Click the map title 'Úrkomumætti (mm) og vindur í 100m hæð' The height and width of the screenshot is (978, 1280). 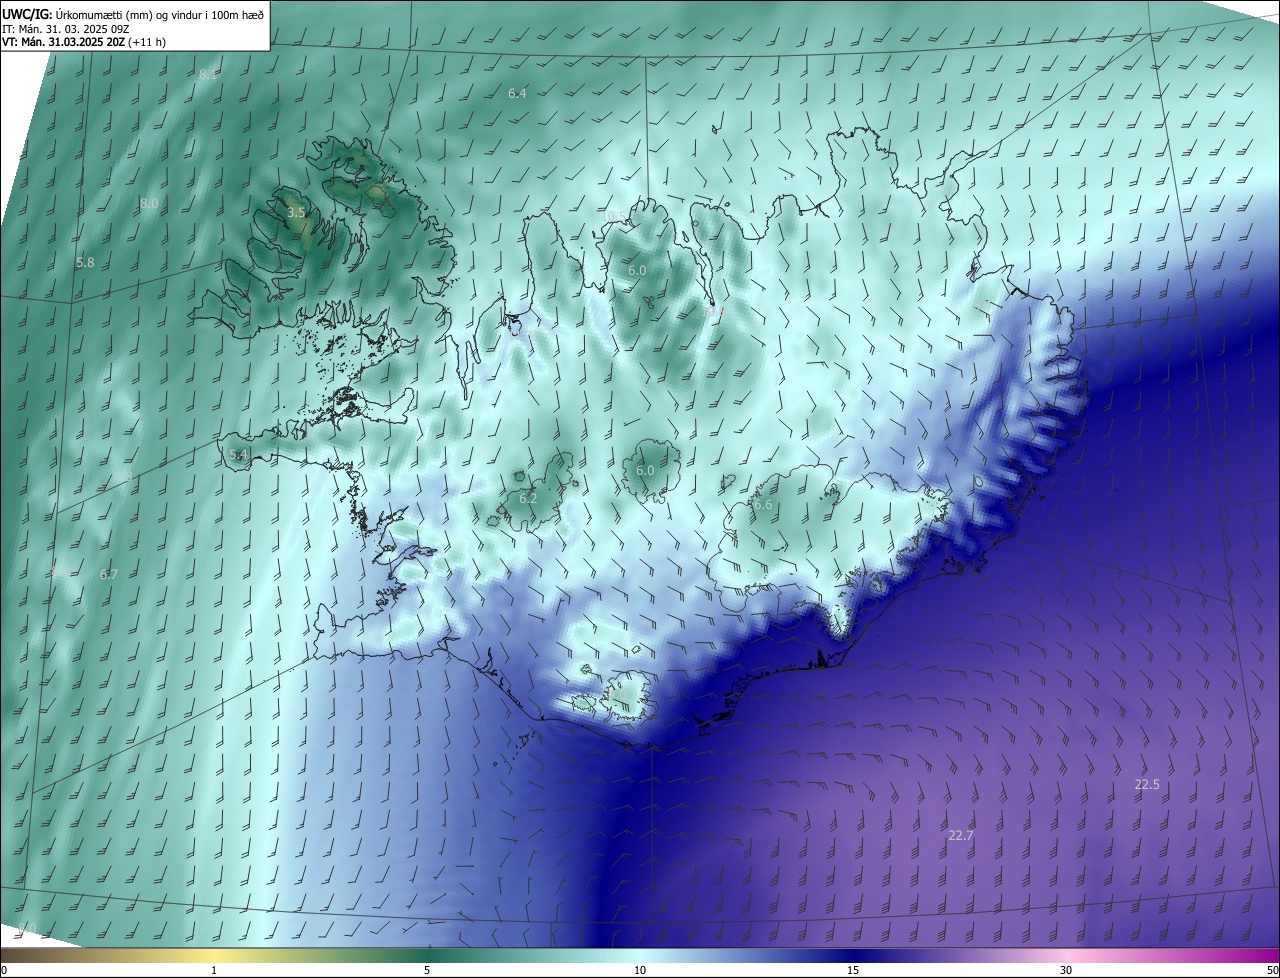[160, 13]
